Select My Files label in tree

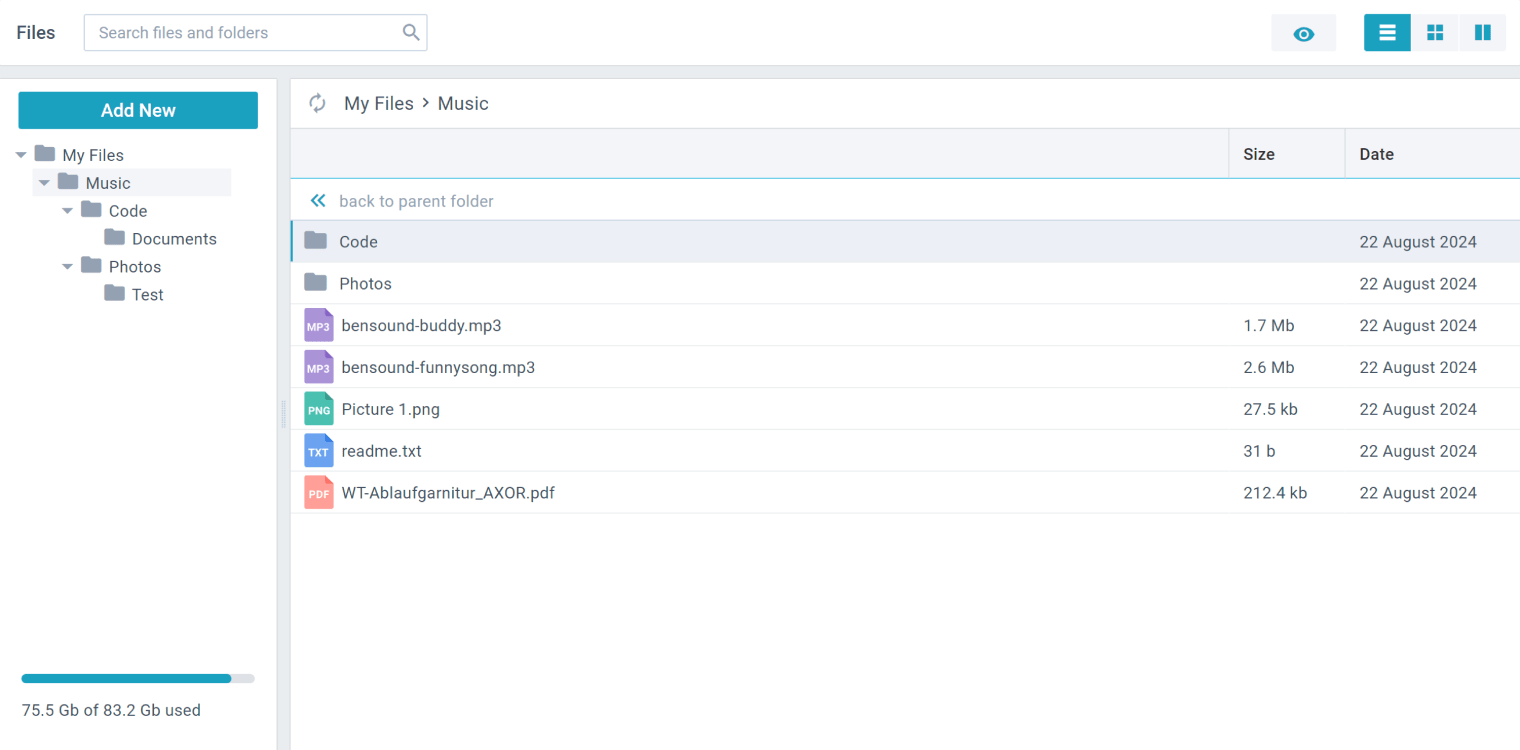(93, 155)
